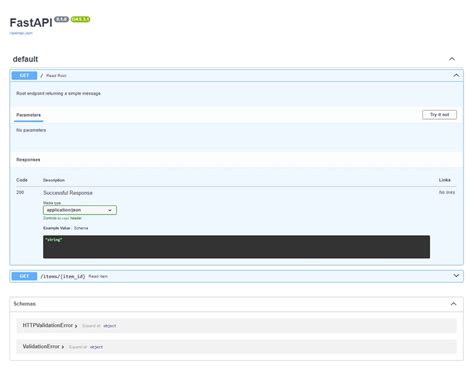Click Expand all next to ValidationError
The width and height of the screenshot is (474, 371).
tap(78, 347)
